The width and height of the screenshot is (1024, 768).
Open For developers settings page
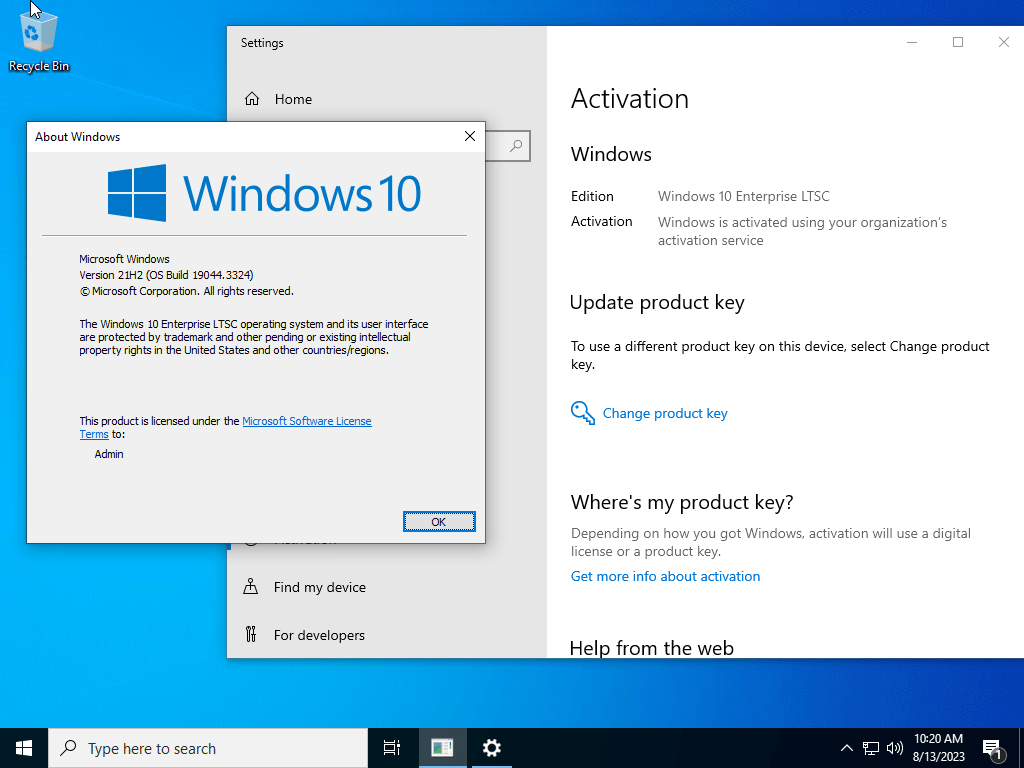point(319,635)
